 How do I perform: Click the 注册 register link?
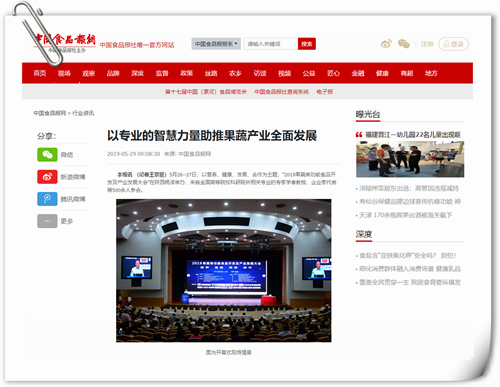[427, 44]
